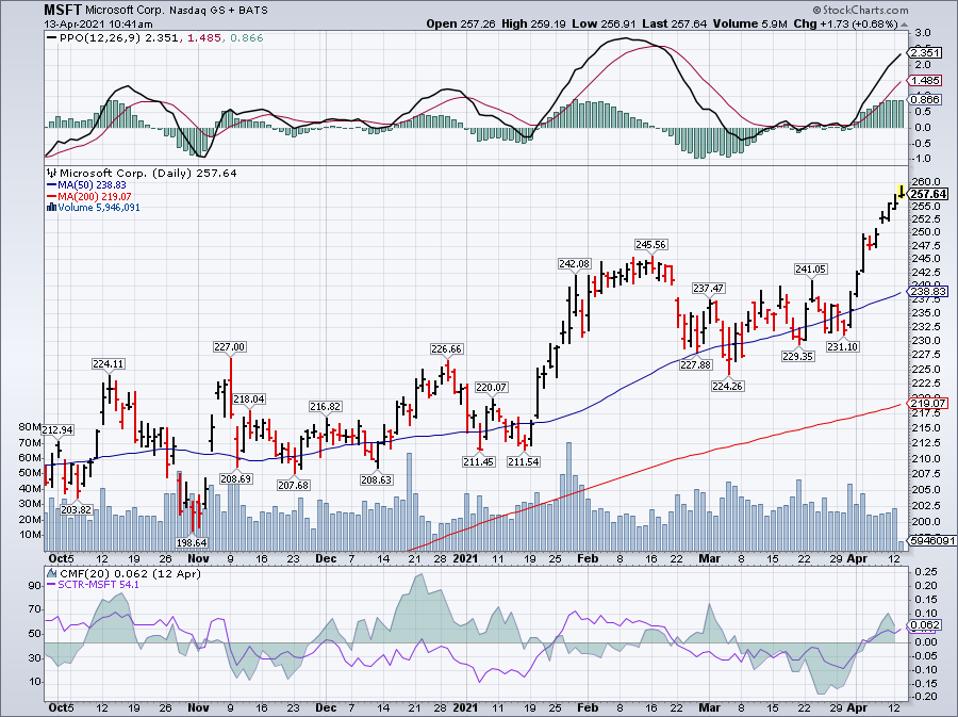
Task: Click the Open 257.26 header value
Action: (459, 24)
